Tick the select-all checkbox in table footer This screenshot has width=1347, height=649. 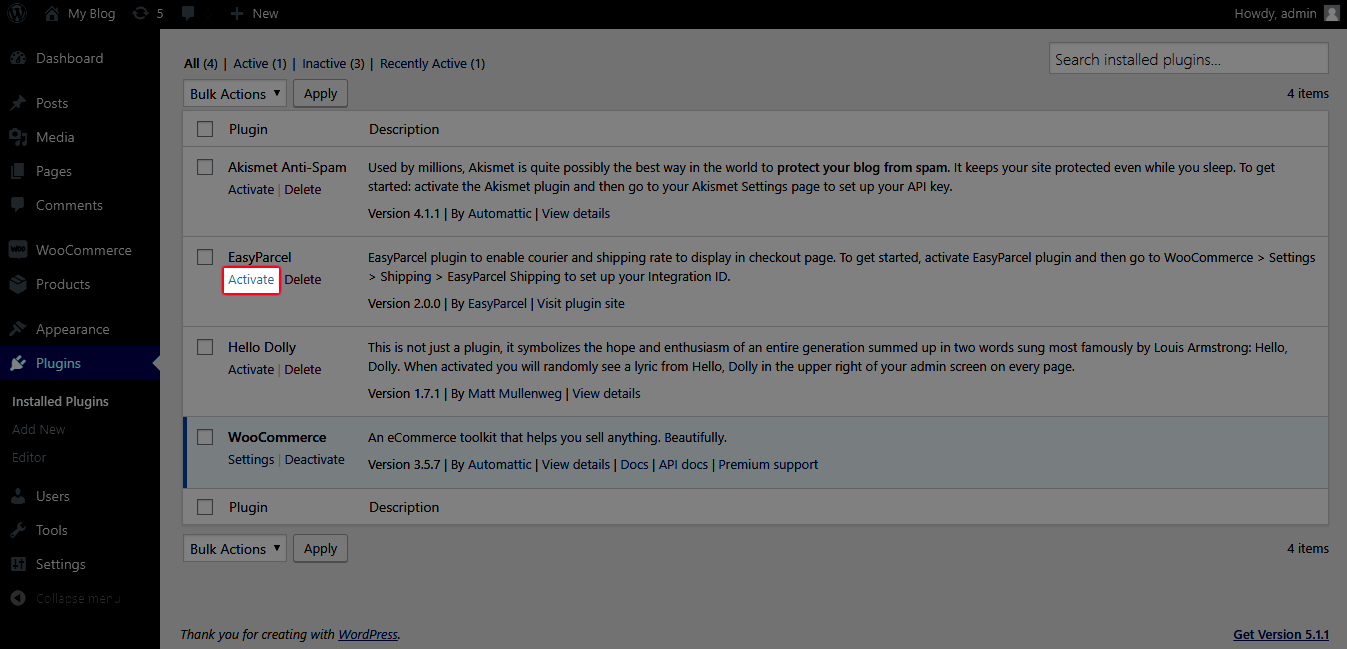(x=205, y=507)
